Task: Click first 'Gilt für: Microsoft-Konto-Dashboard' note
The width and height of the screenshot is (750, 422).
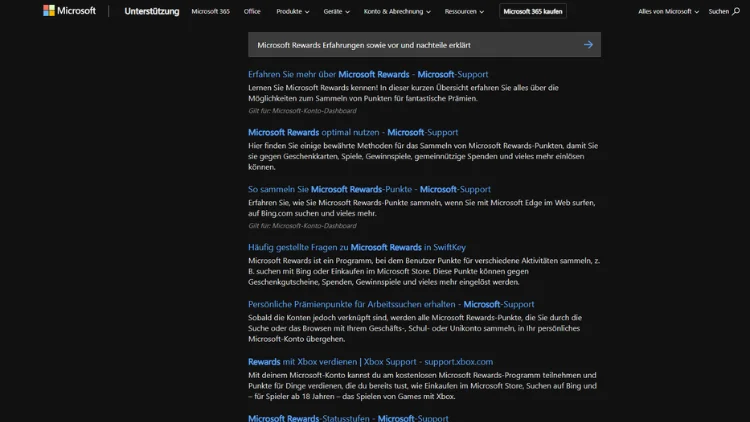Action: click(302, 111)
